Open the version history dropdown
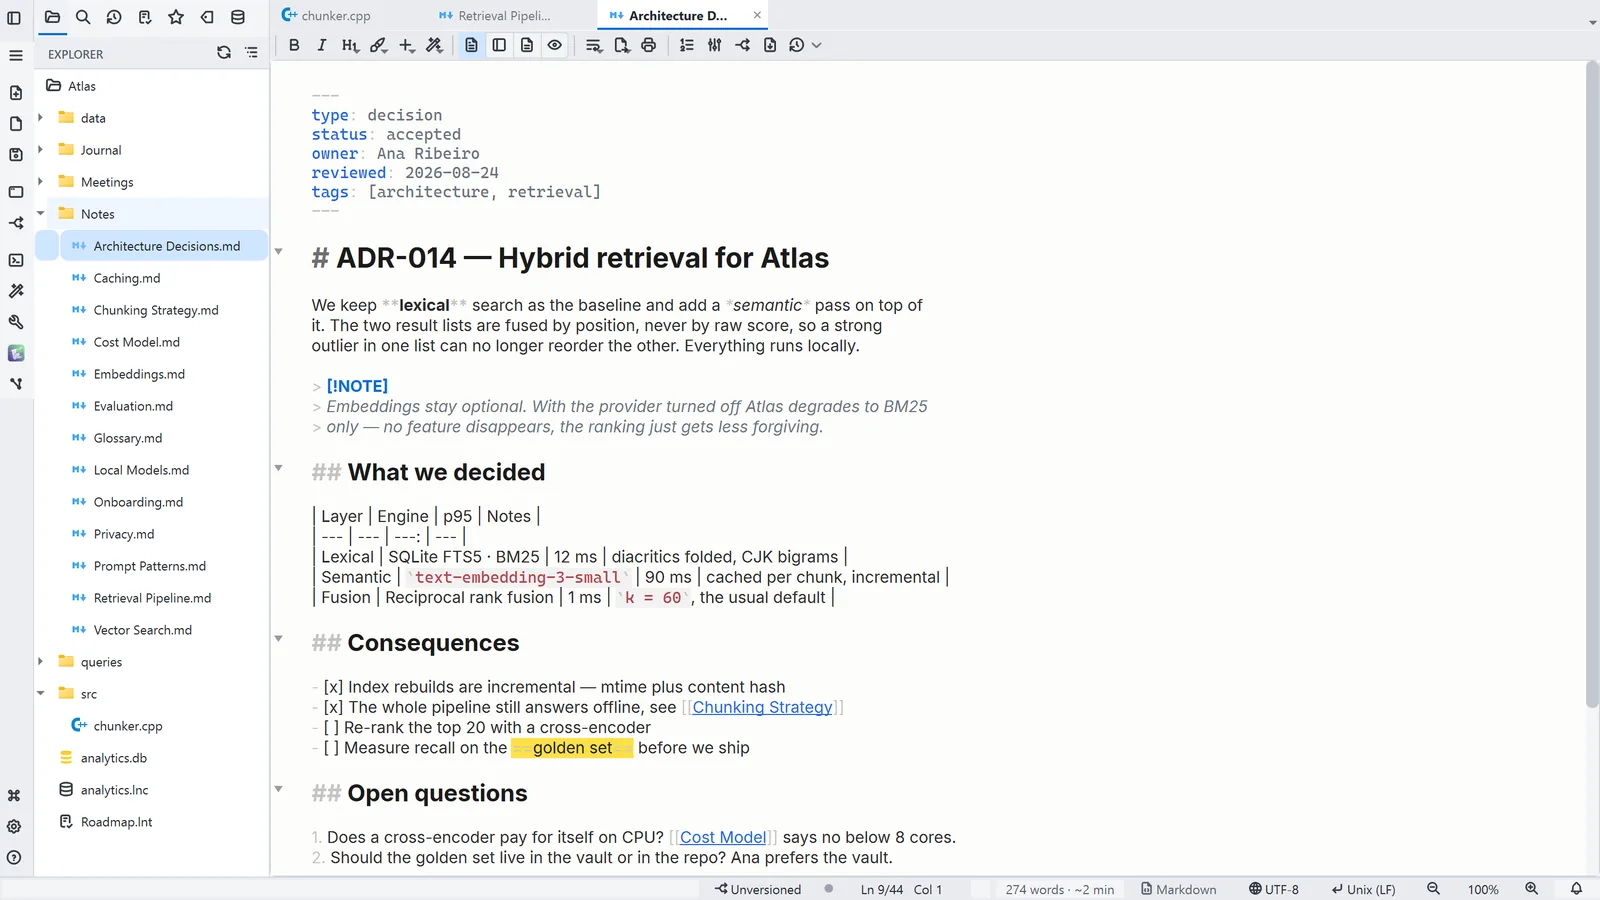 pos(805,45)
